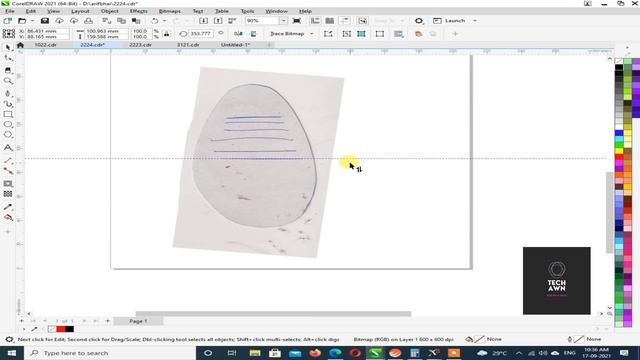Open Firefox from taskbar
Viewport: 640px width, 360px height.
point(315,353)
